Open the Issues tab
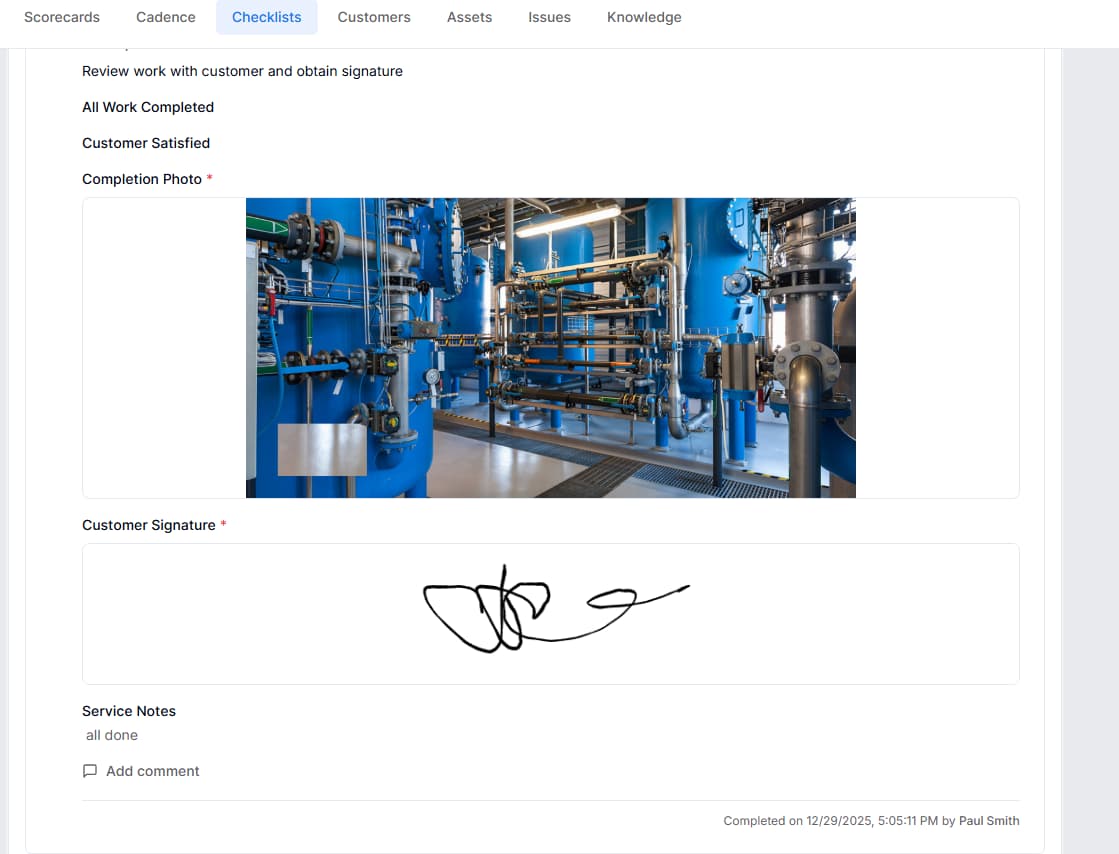Image resolution: width=1119 pixels, height=854 pixels. tap(548, 17)
